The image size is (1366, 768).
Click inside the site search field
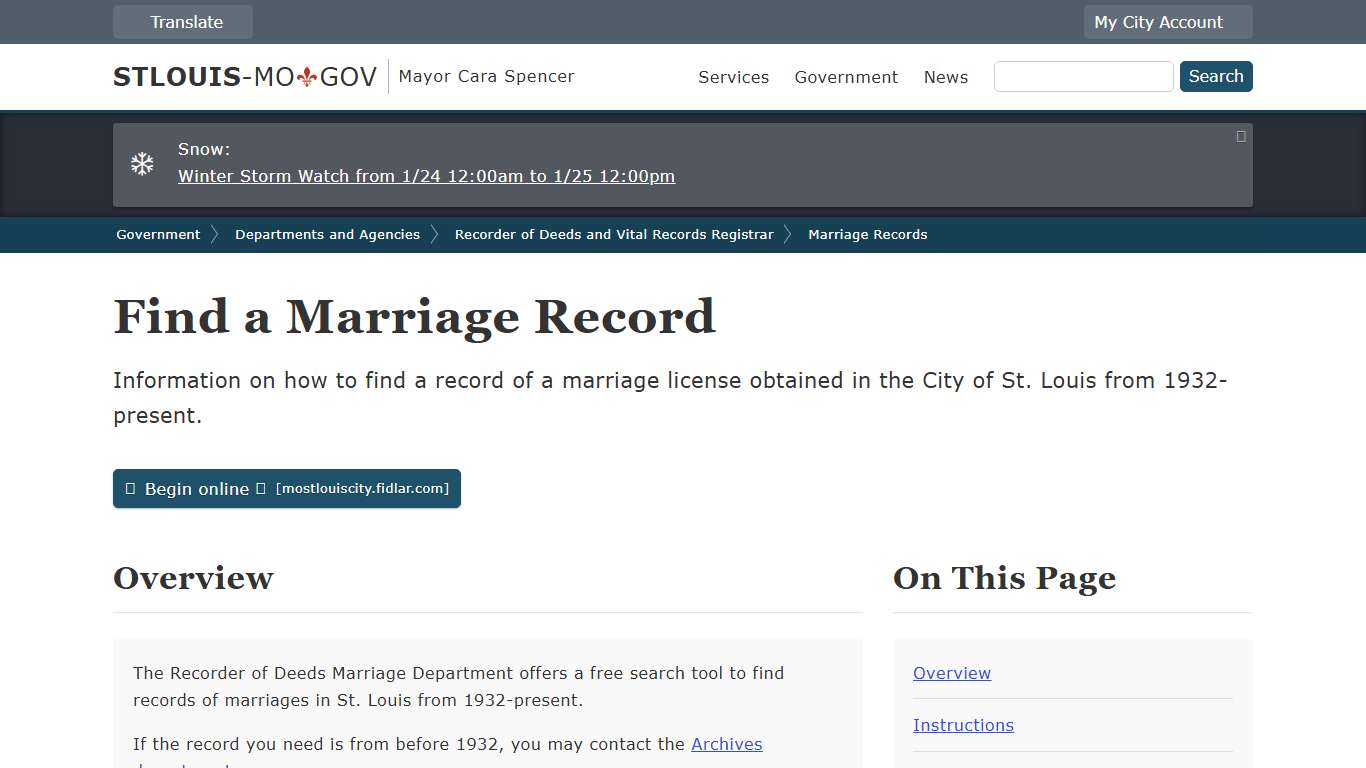click(1083, 76)
